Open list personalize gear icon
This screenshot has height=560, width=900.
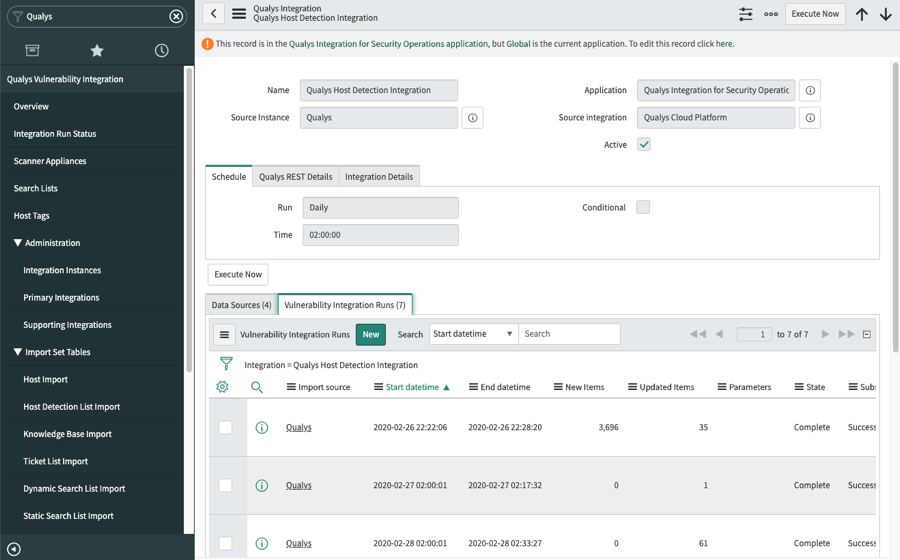(x=222, y=387)
